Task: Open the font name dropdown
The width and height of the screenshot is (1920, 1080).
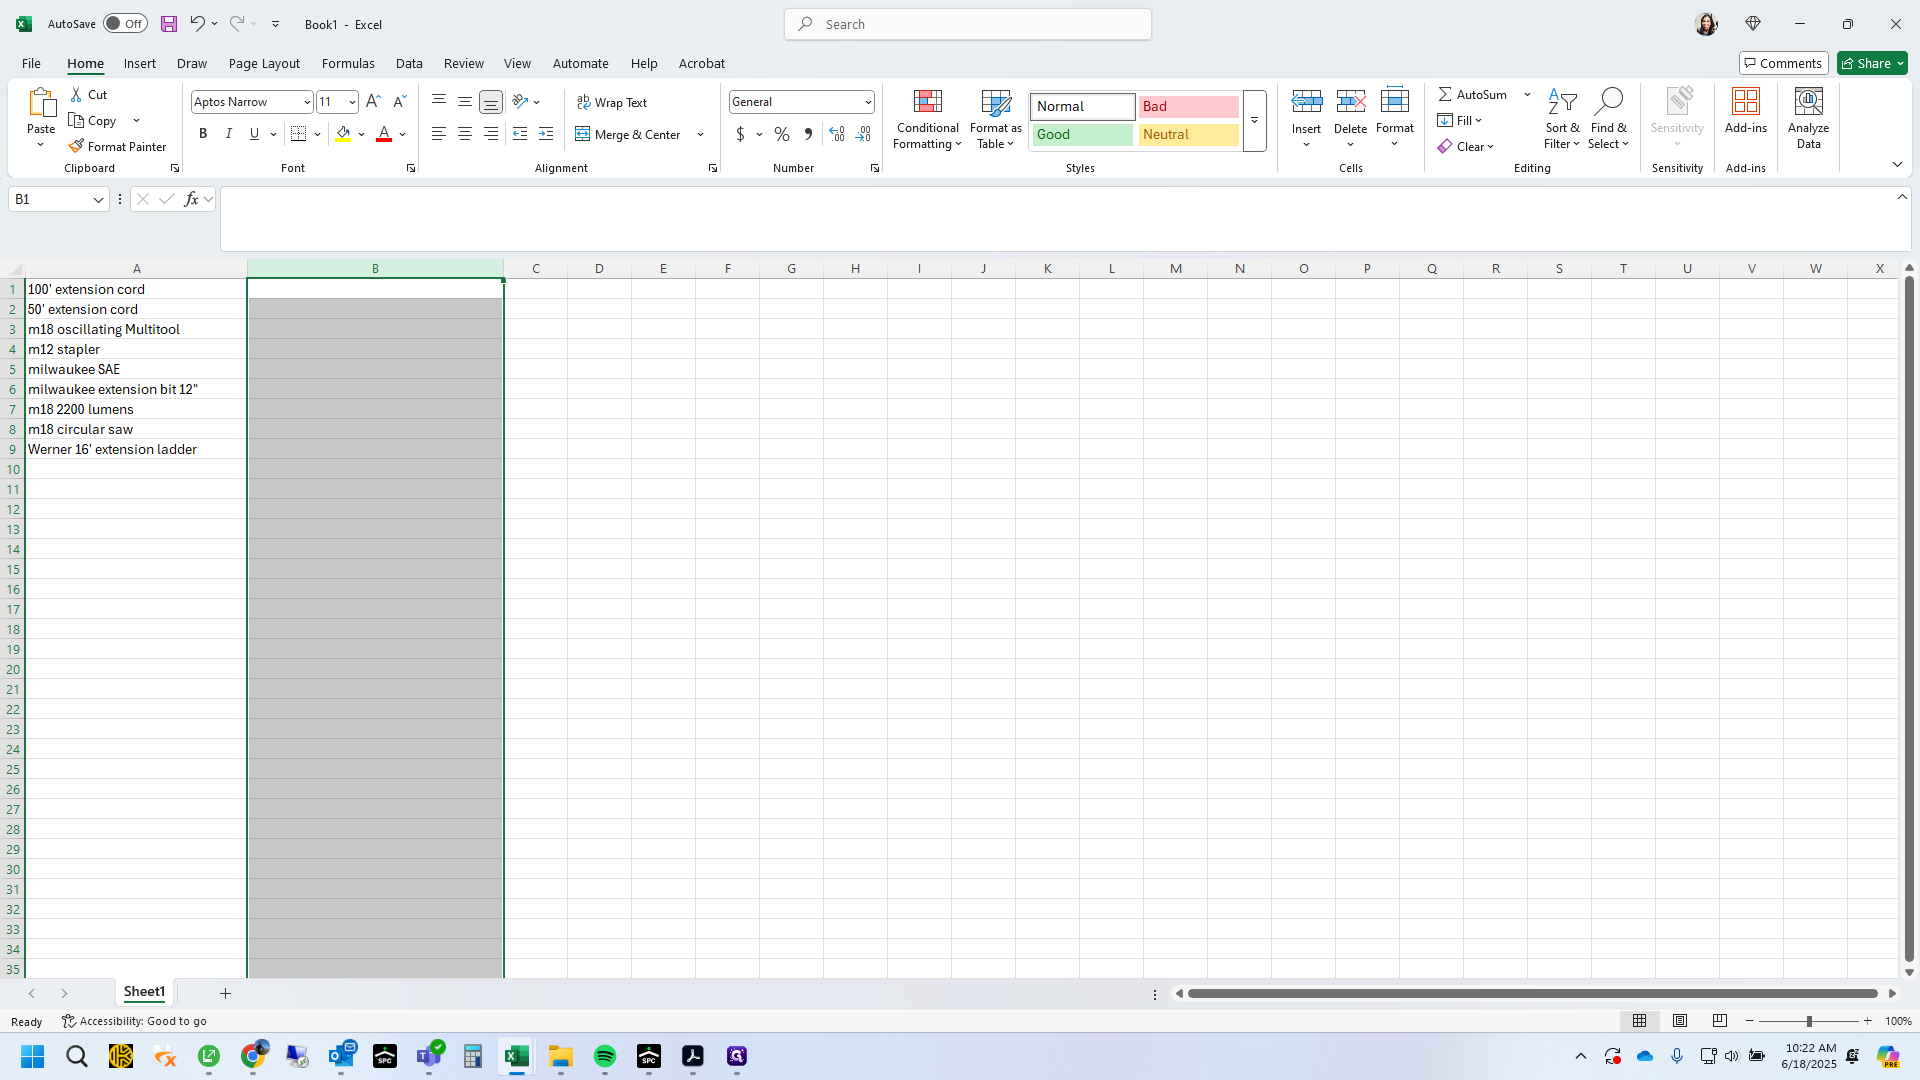Action: pos(307,102)
